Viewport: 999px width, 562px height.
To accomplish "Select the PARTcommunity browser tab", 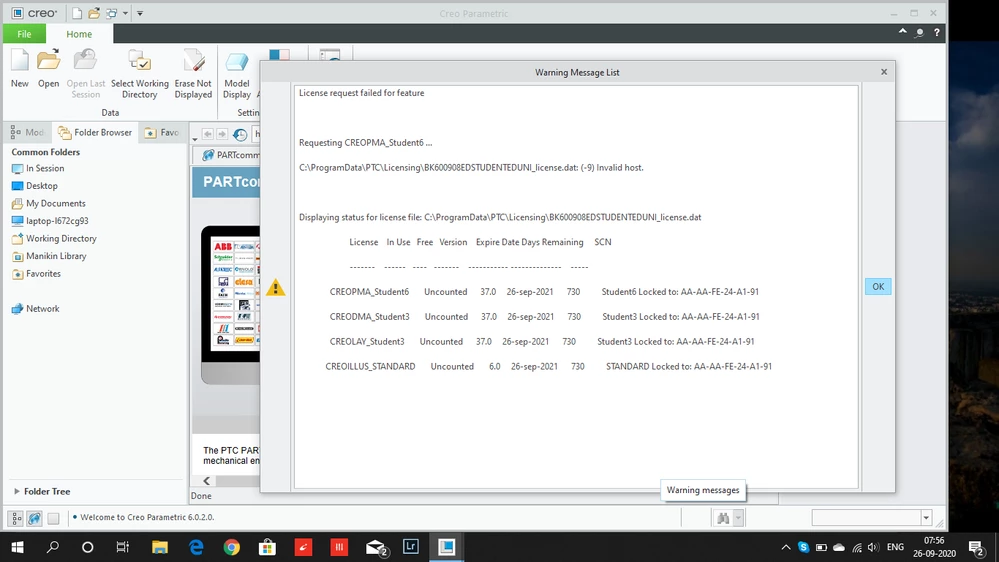I will click(231, 155).
